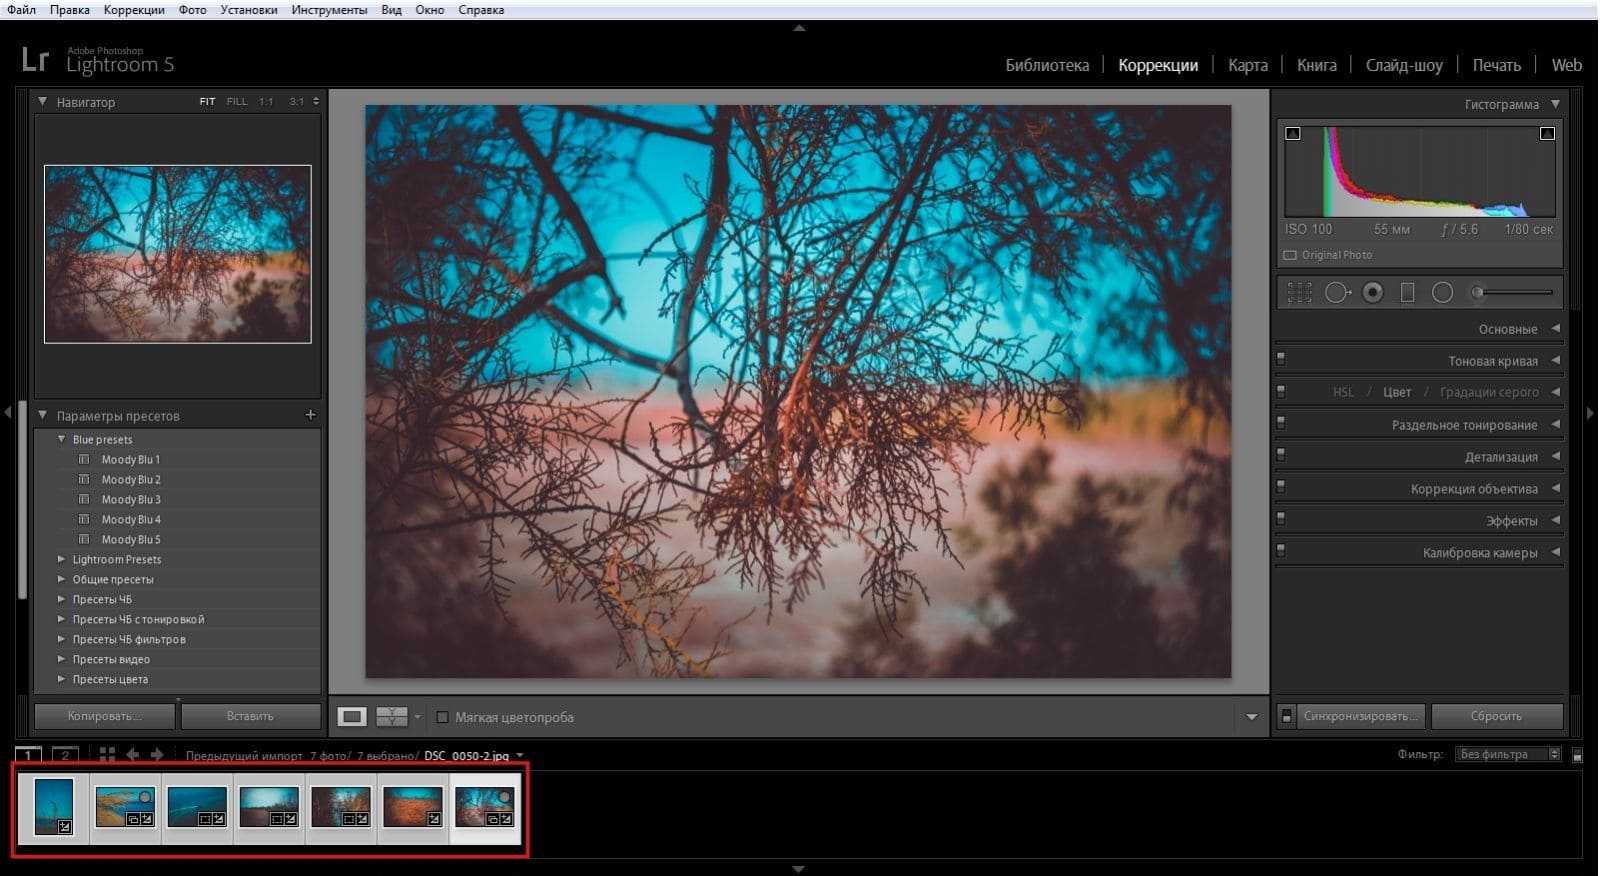Screen dimensions: 1600x876
Task: Select the Spot Removal tool
Action: pyautogui.click(x=1337, y=293)
